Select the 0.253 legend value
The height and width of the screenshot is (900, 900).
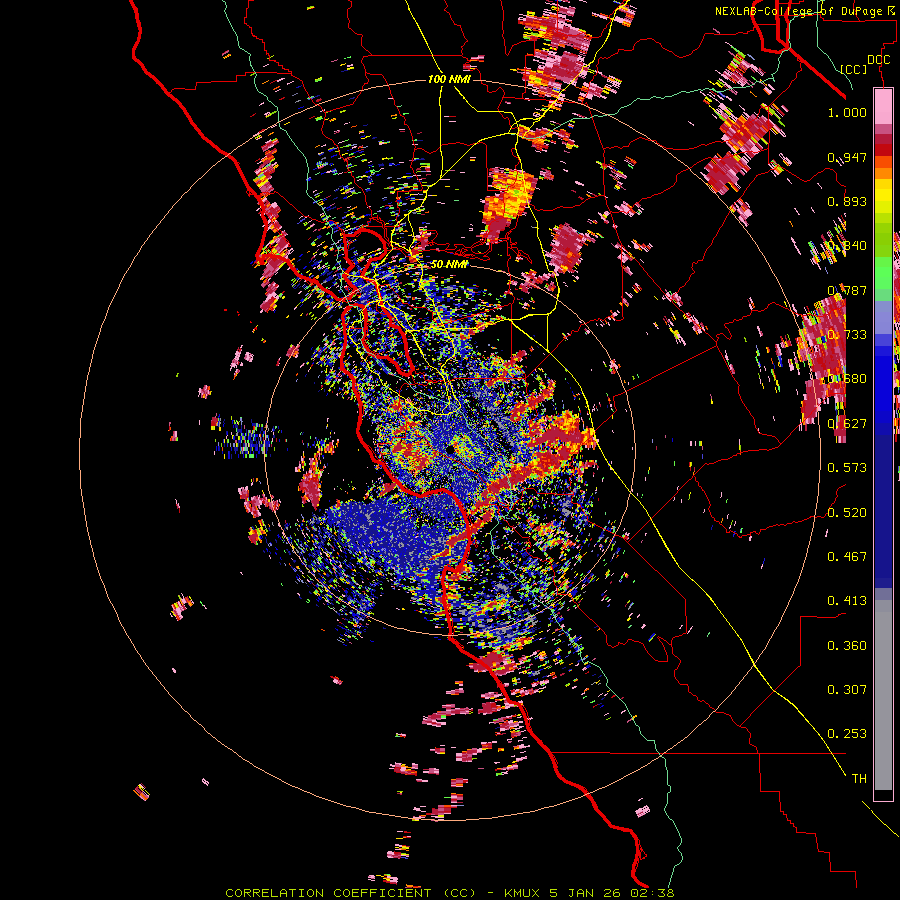tap(847, 734)
